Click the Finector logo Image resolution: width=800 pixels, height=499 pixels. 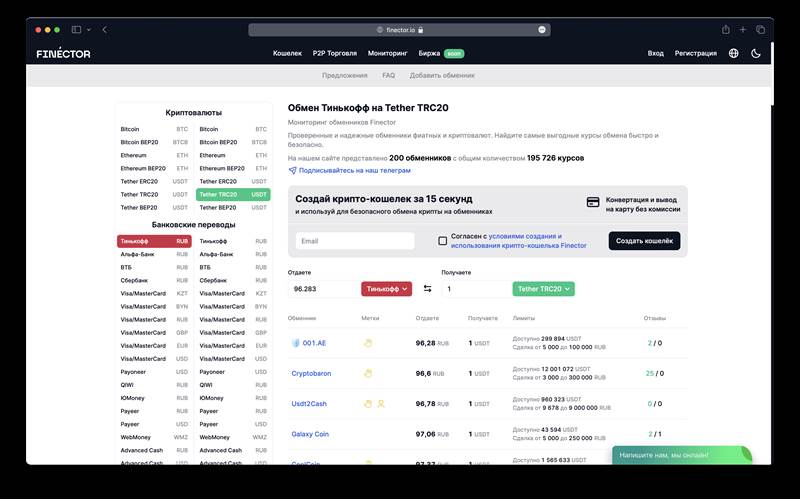click(63, 53)
